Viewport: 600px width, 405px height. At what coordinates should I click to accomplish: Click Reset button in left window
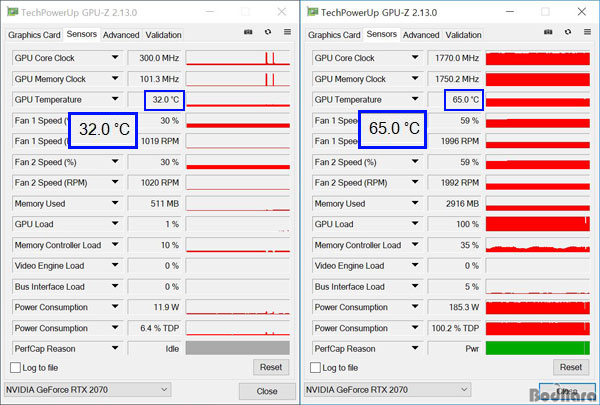point(271,367)
